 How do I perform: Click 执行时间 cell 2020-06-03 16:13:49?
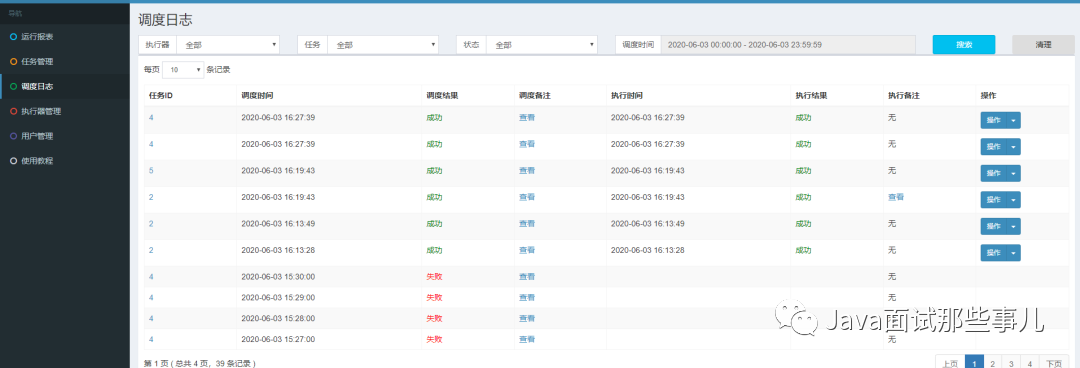[647, 223]
